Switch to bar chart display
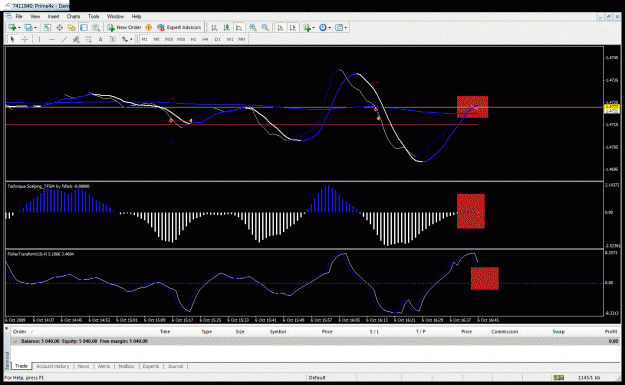Image resolution: width=625 pixels, height=385 pixels. tap(214, 28)
